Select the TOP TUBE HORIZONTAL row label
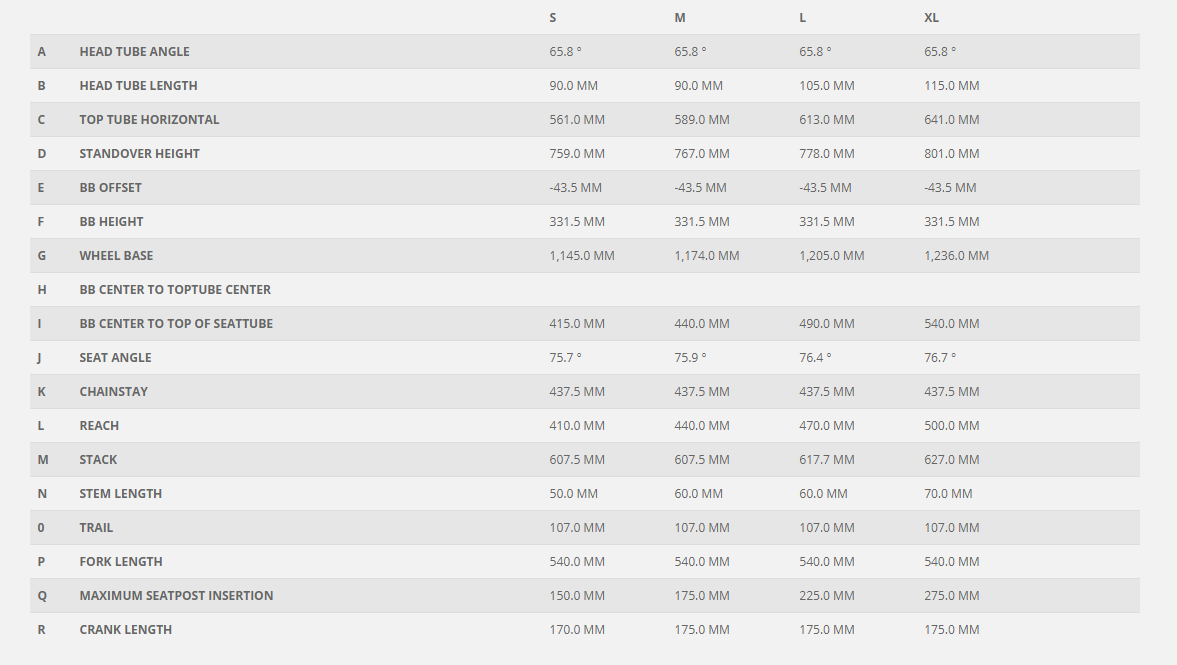 coord(149,120)
